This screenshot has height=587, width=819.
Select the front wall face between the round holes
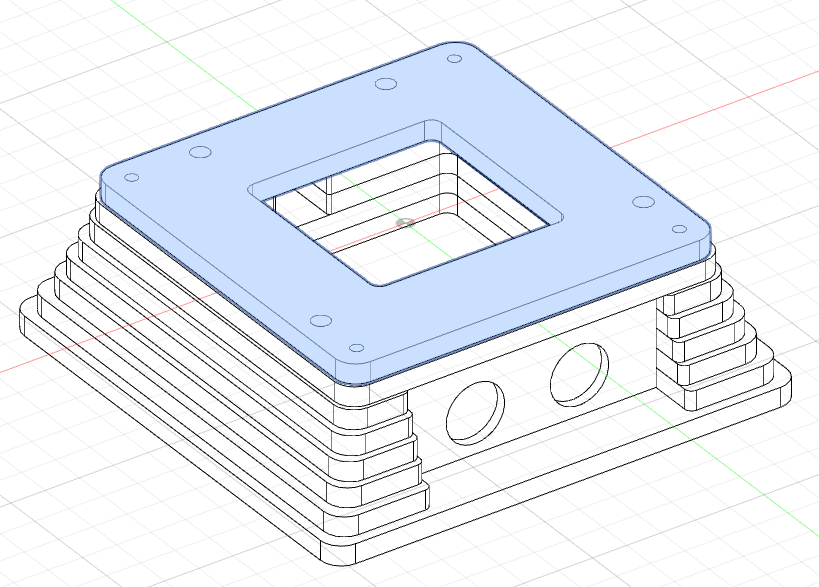click(526, 395)
